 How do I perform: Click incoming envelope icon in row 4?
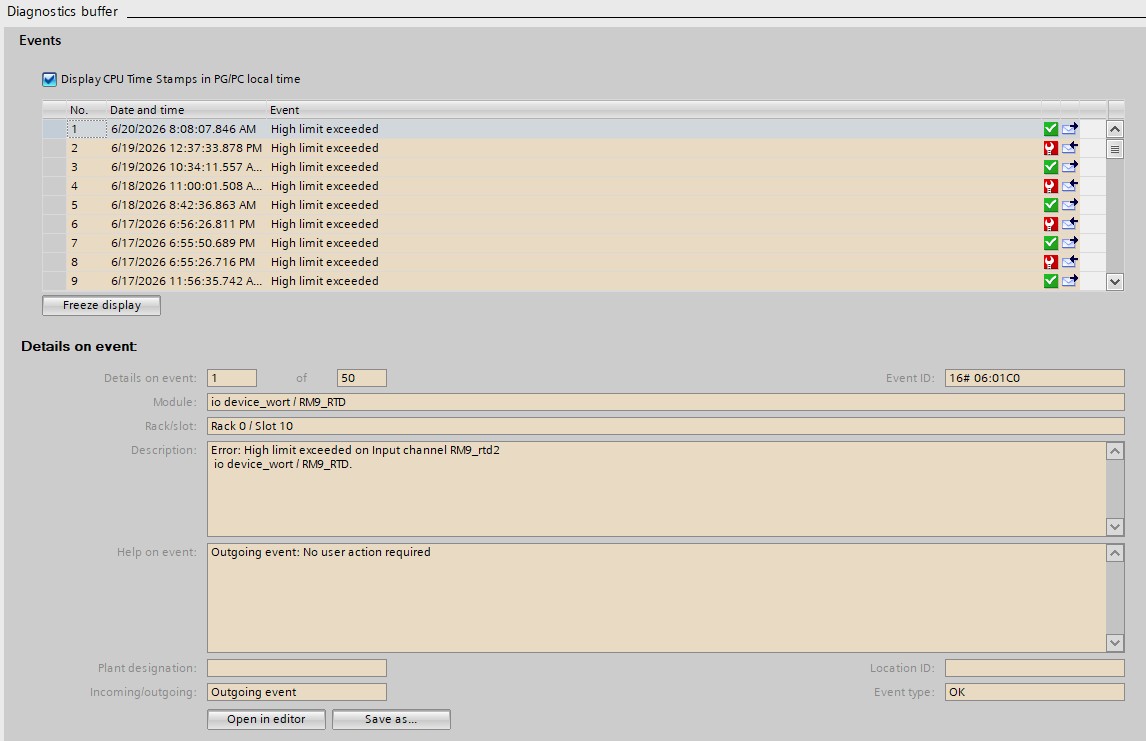coord(1070,186)
